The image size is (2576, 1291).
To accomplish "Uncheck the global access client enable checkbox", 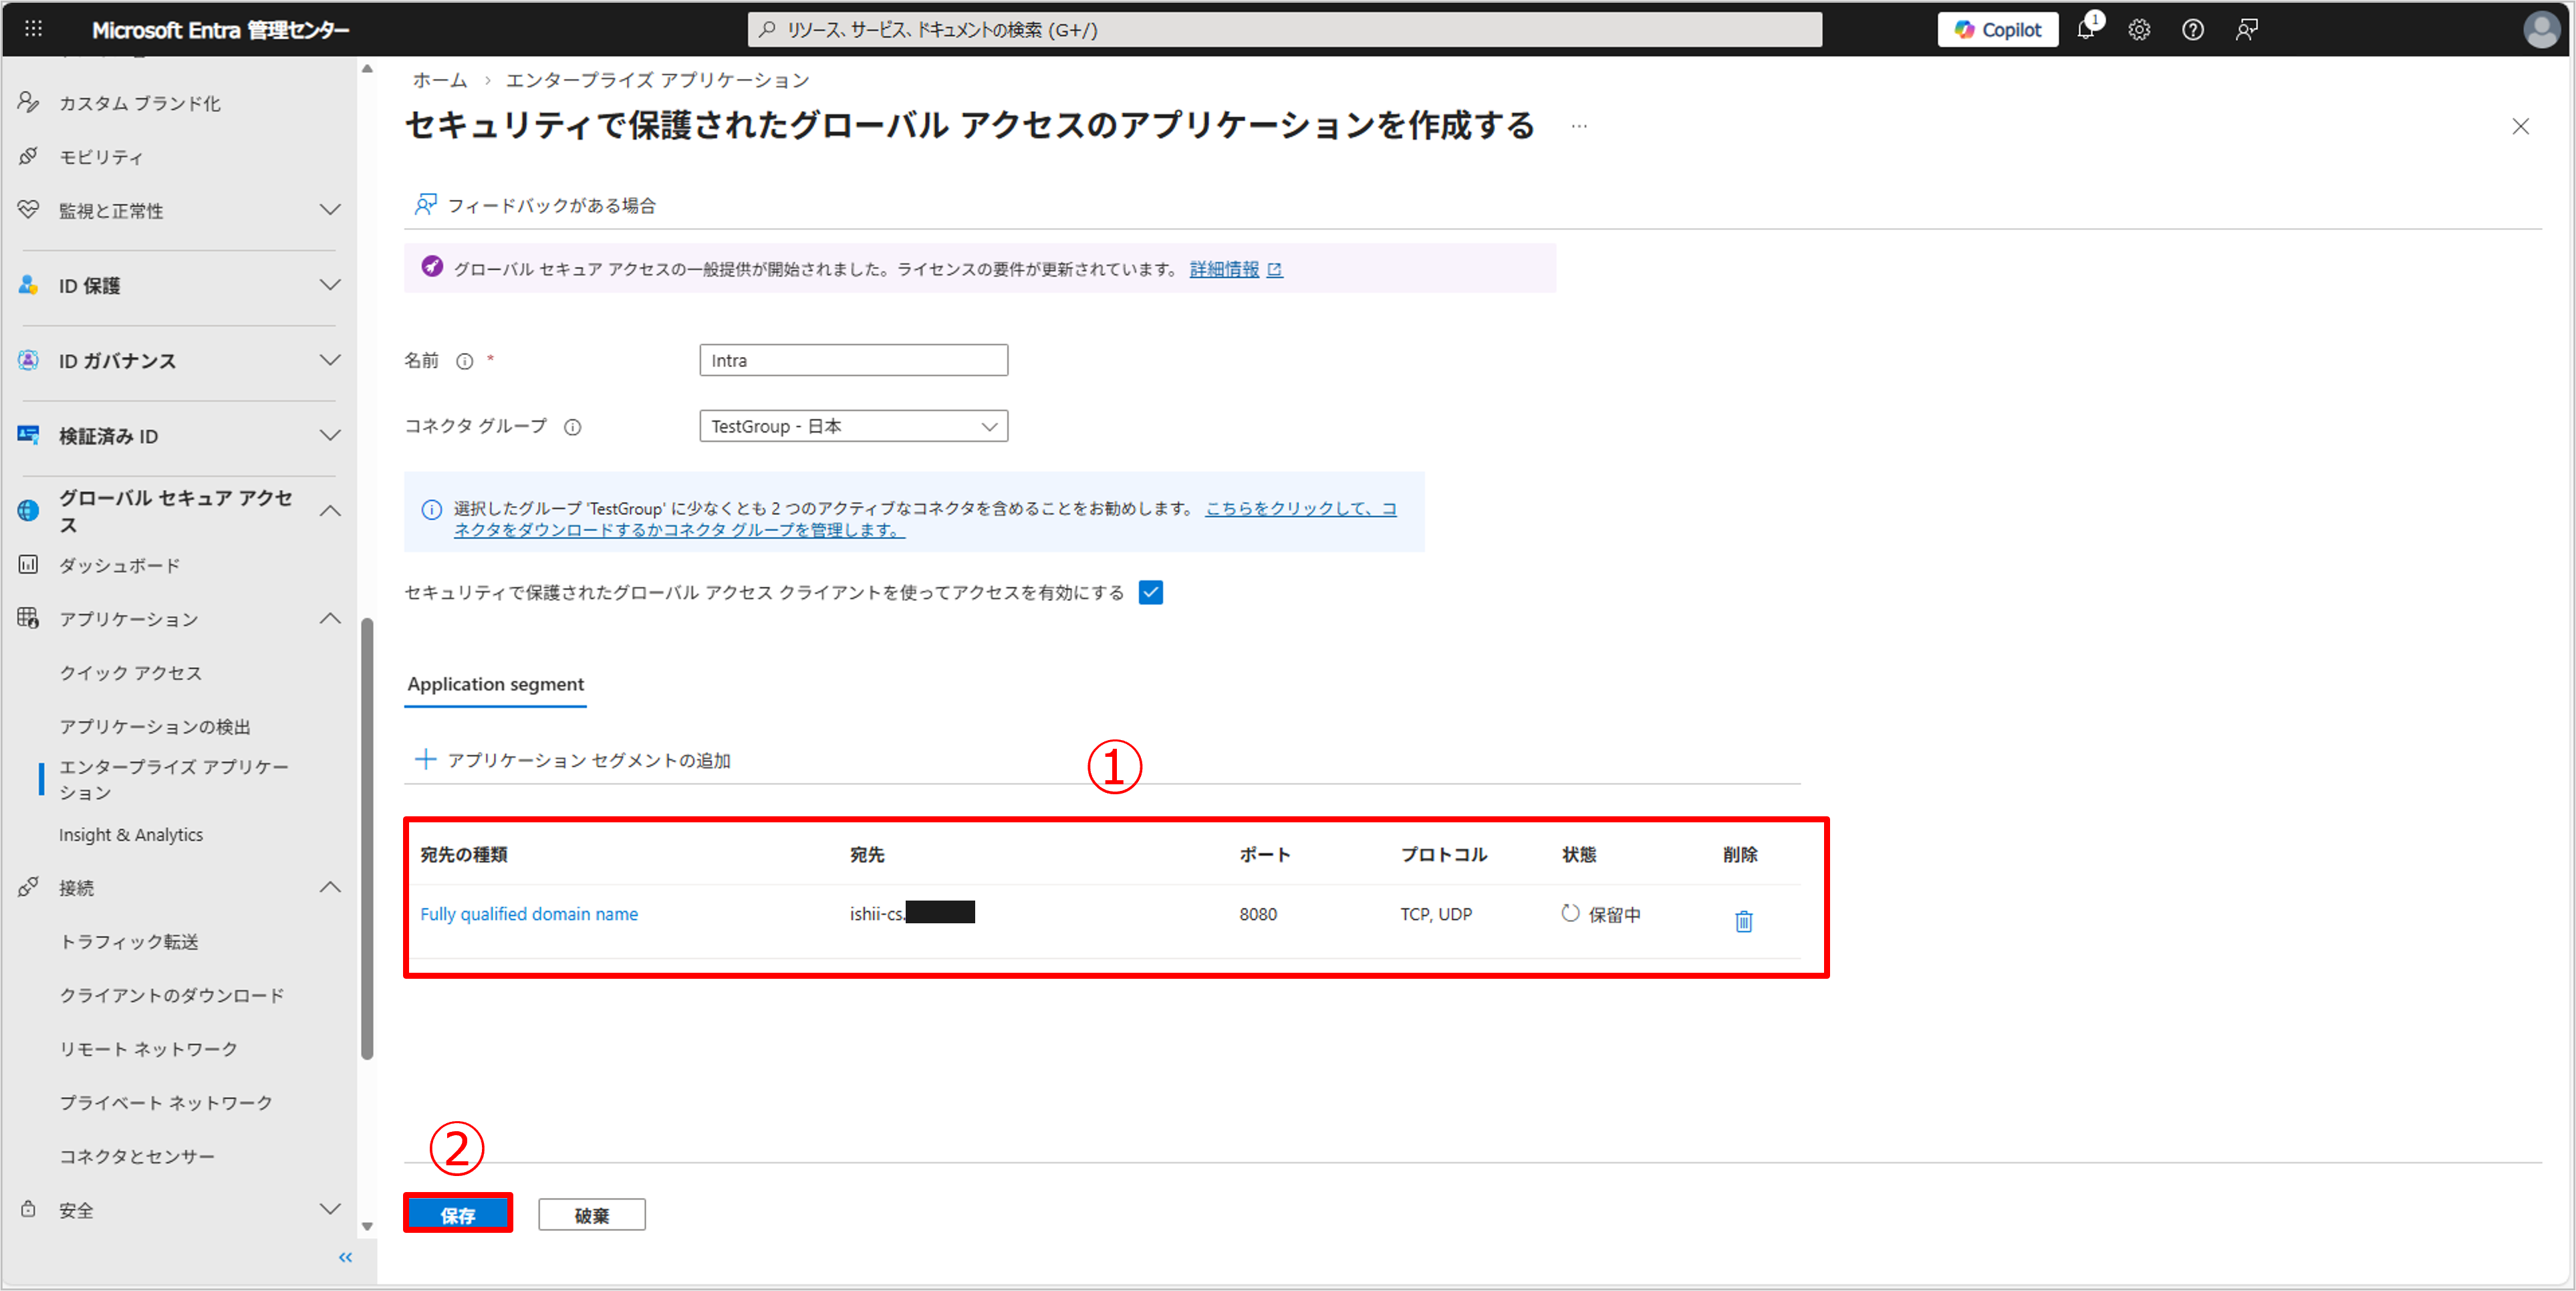I will pos(1151,592).
